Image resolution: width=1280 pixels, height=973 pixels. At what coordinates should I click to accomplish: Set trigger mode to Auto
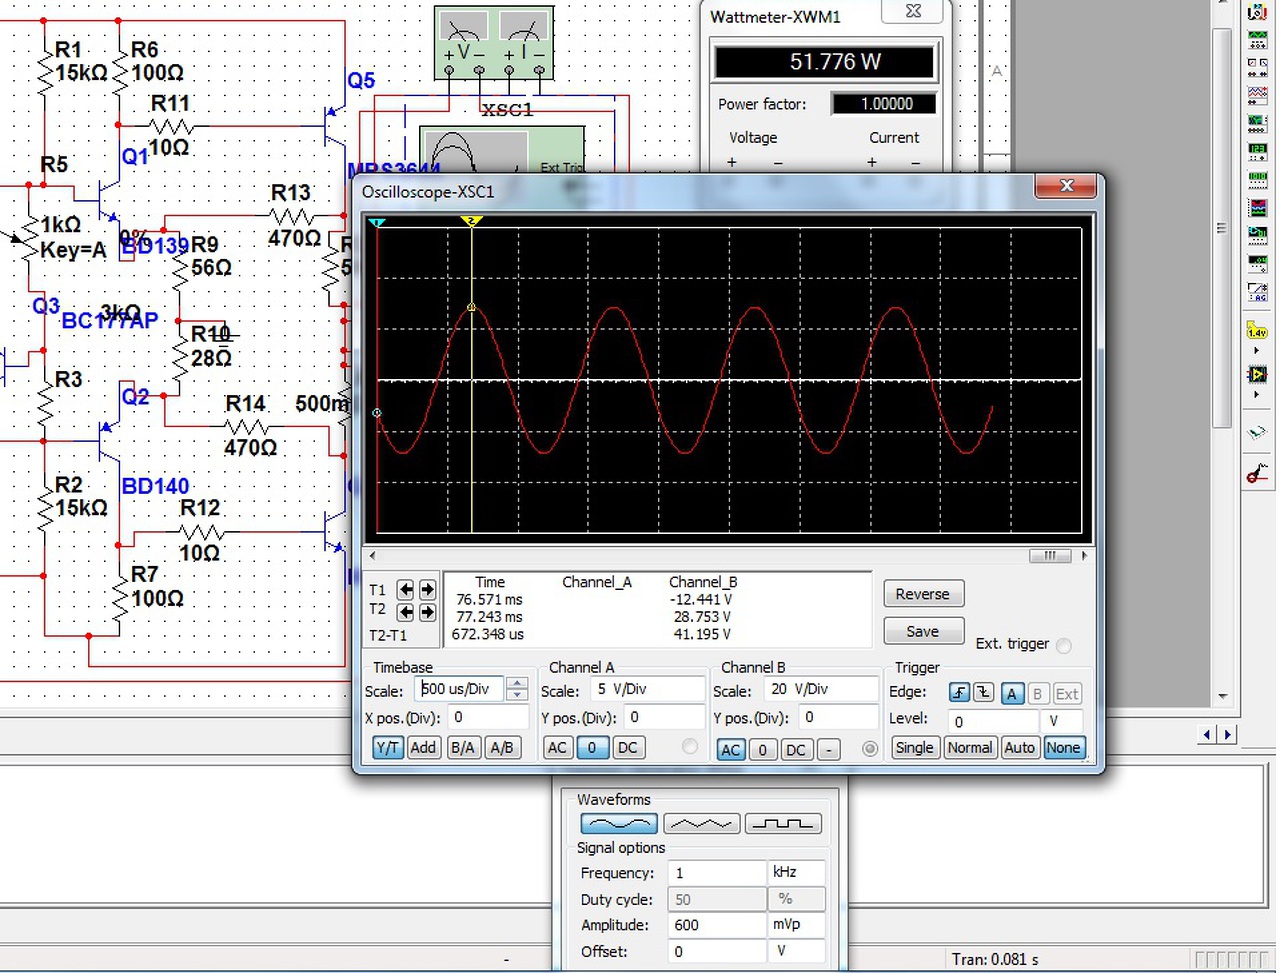coord(1020,748)
